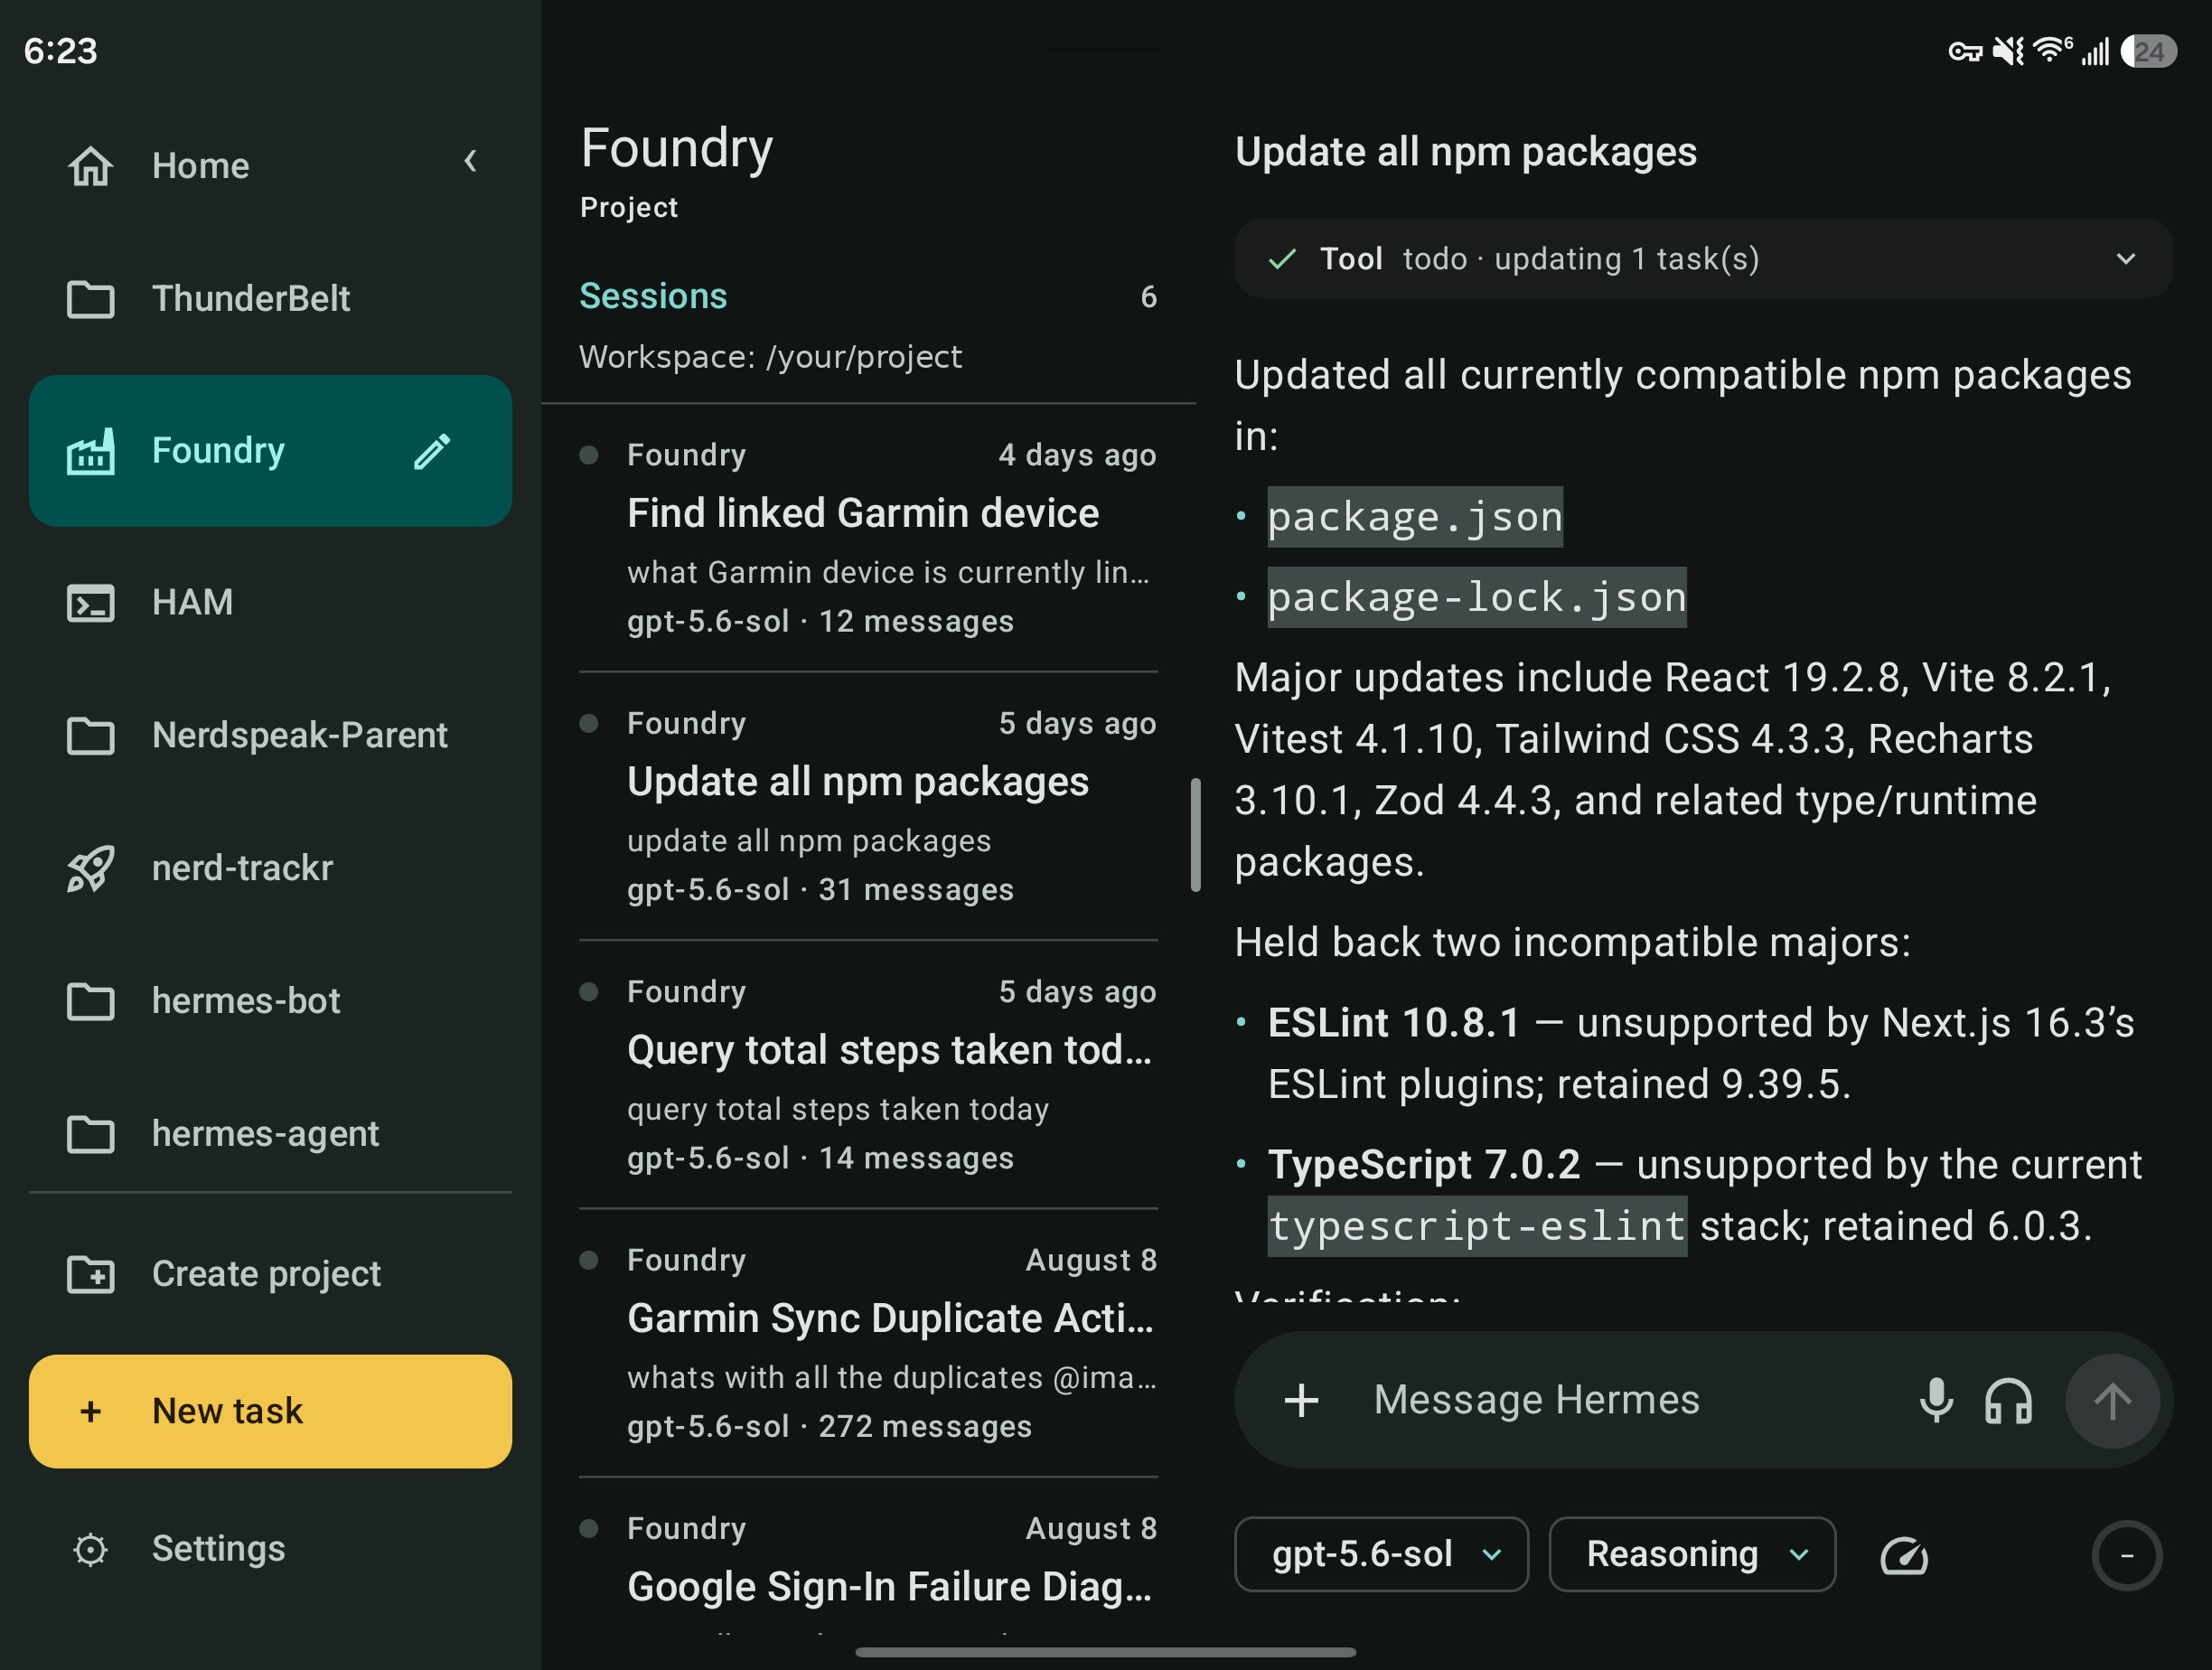Click the Create project folder-plus icon
The height and width of the screenshot is (1670, 2212).
click(90, 1274)
